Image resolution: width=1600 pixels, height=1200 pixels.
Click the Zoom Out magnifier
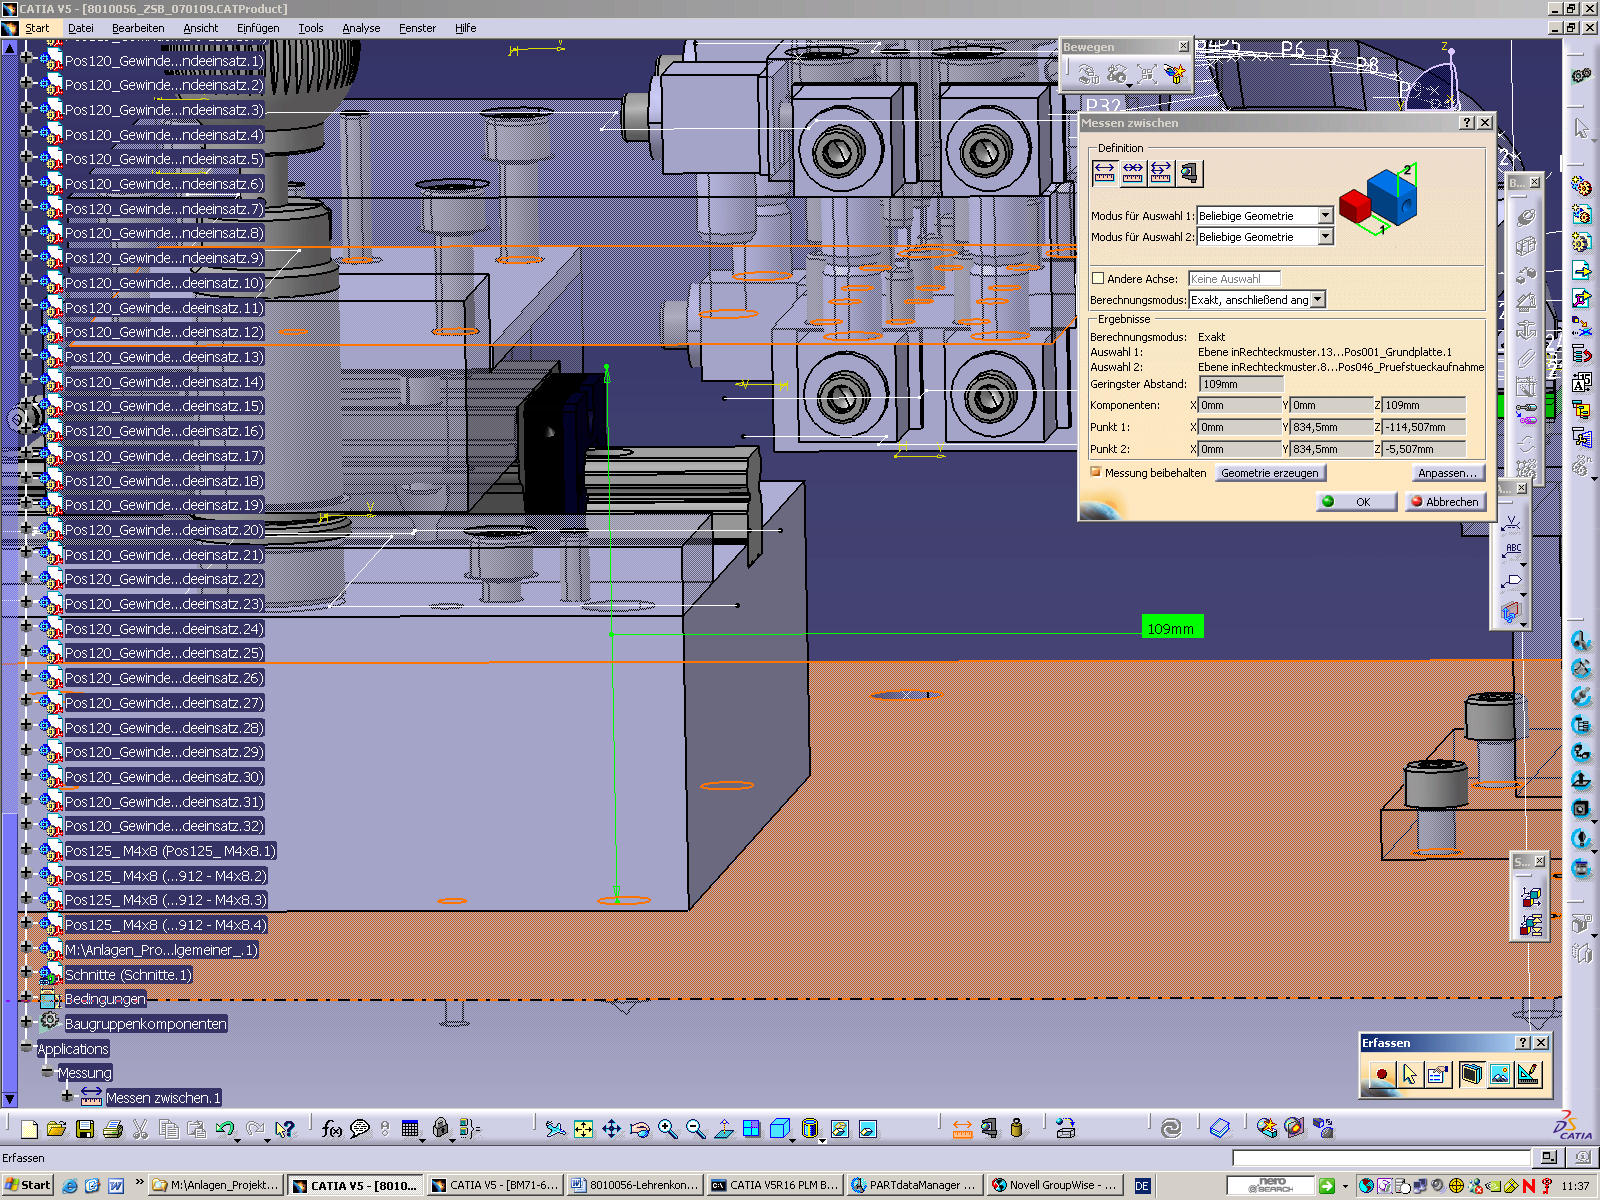pos(696,1129)
